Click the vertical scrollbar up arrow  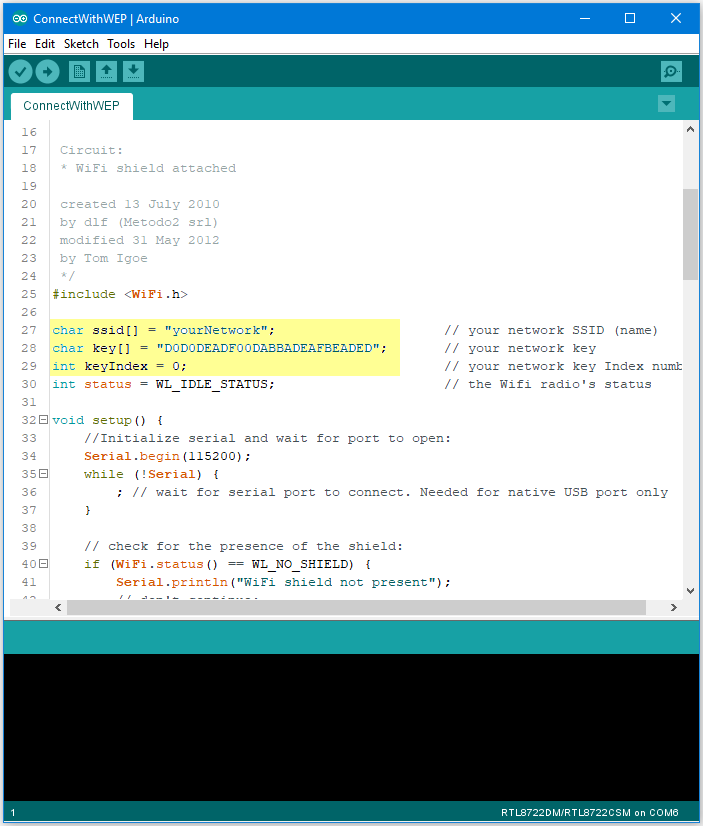click(690, 129)
